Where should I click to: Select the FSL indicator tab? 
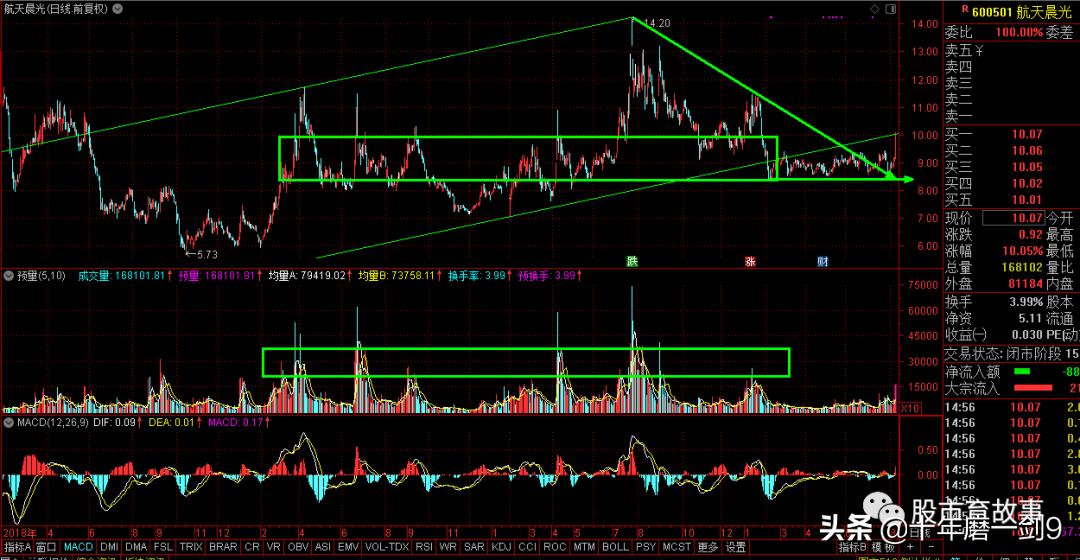pos(163,547)
